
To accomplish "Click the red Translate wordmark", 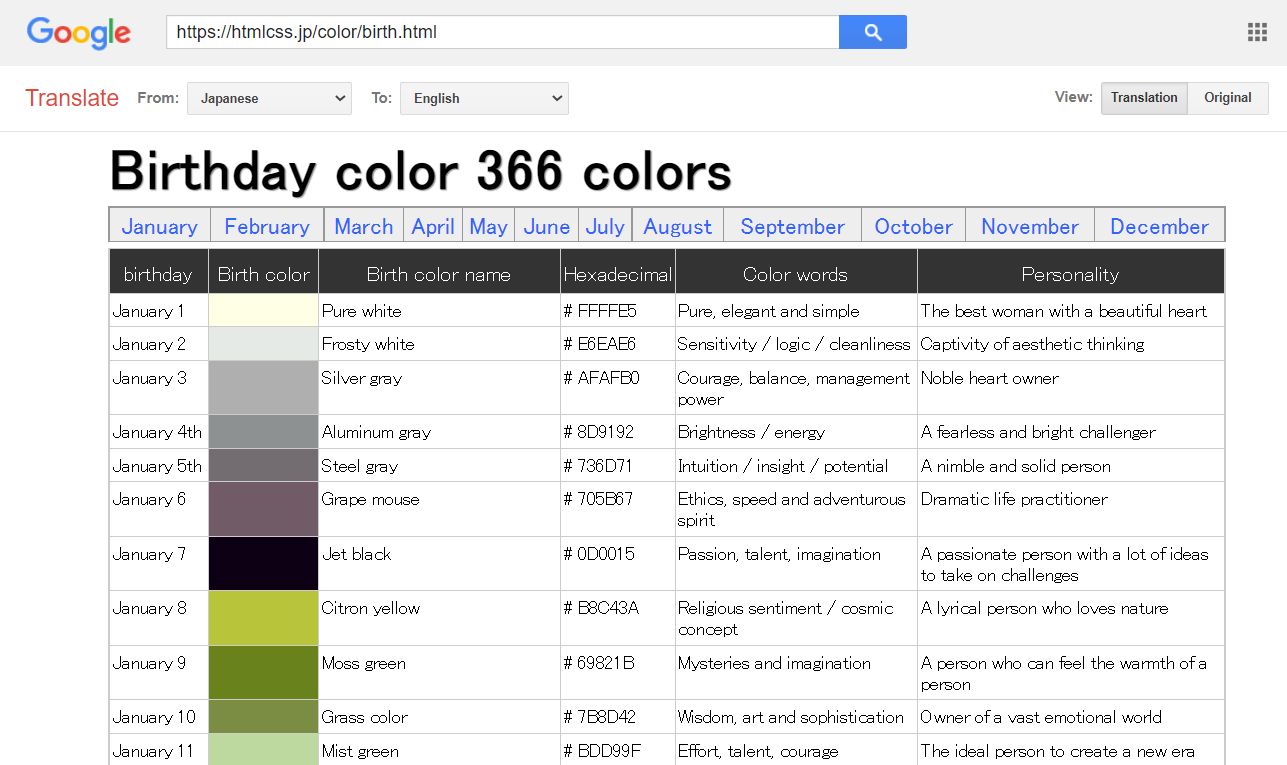I will click(x=71, y=97).
